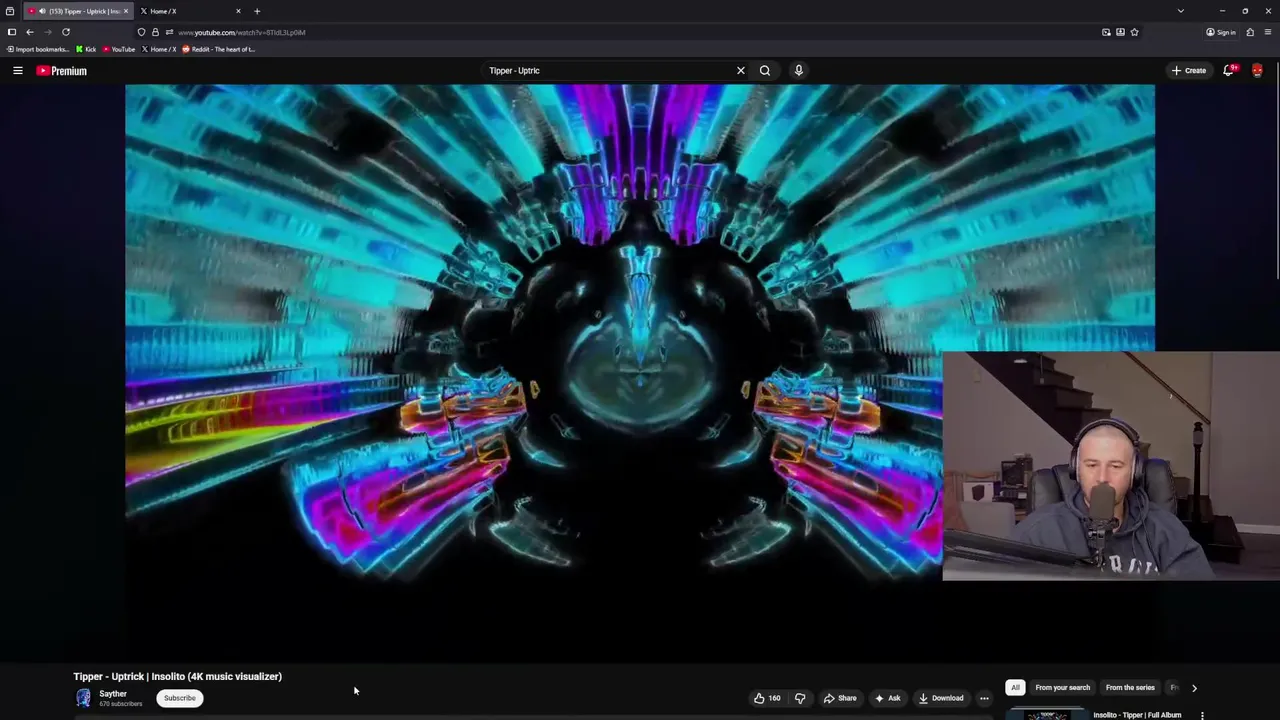Install site app icon in address bar

click(x=1120, y=32)
